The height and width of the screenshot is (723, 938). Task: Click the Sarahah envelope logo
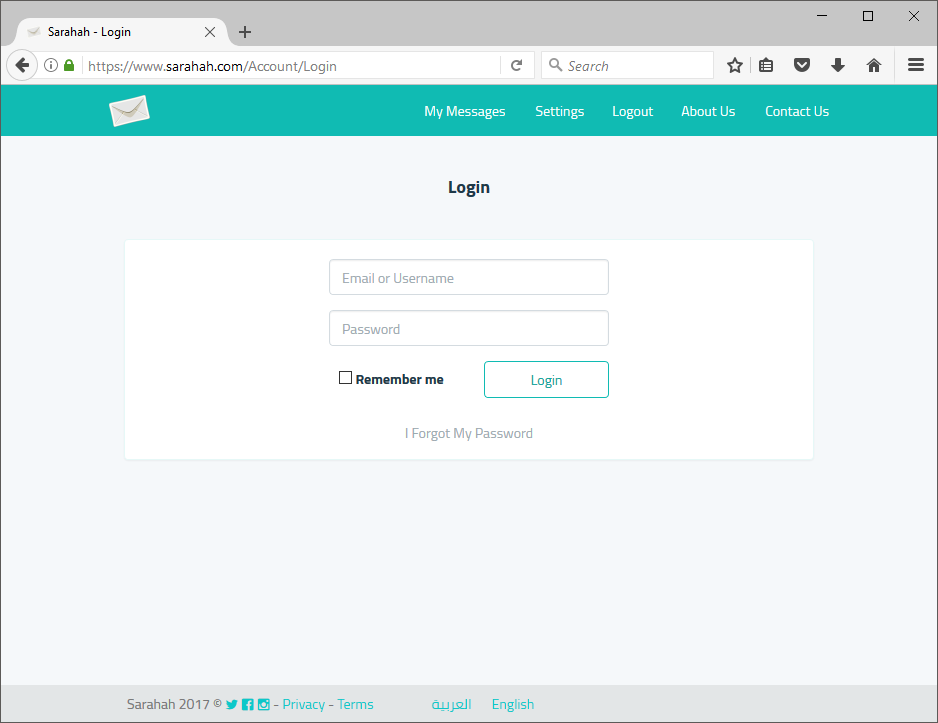(129, 110)
